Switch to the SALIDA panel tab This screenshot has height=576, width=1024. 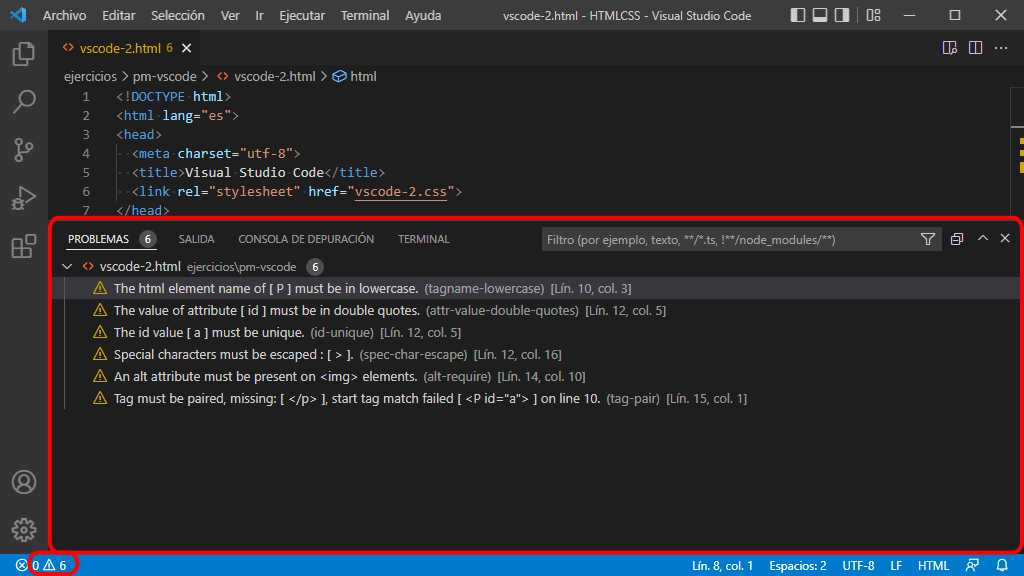196,239
